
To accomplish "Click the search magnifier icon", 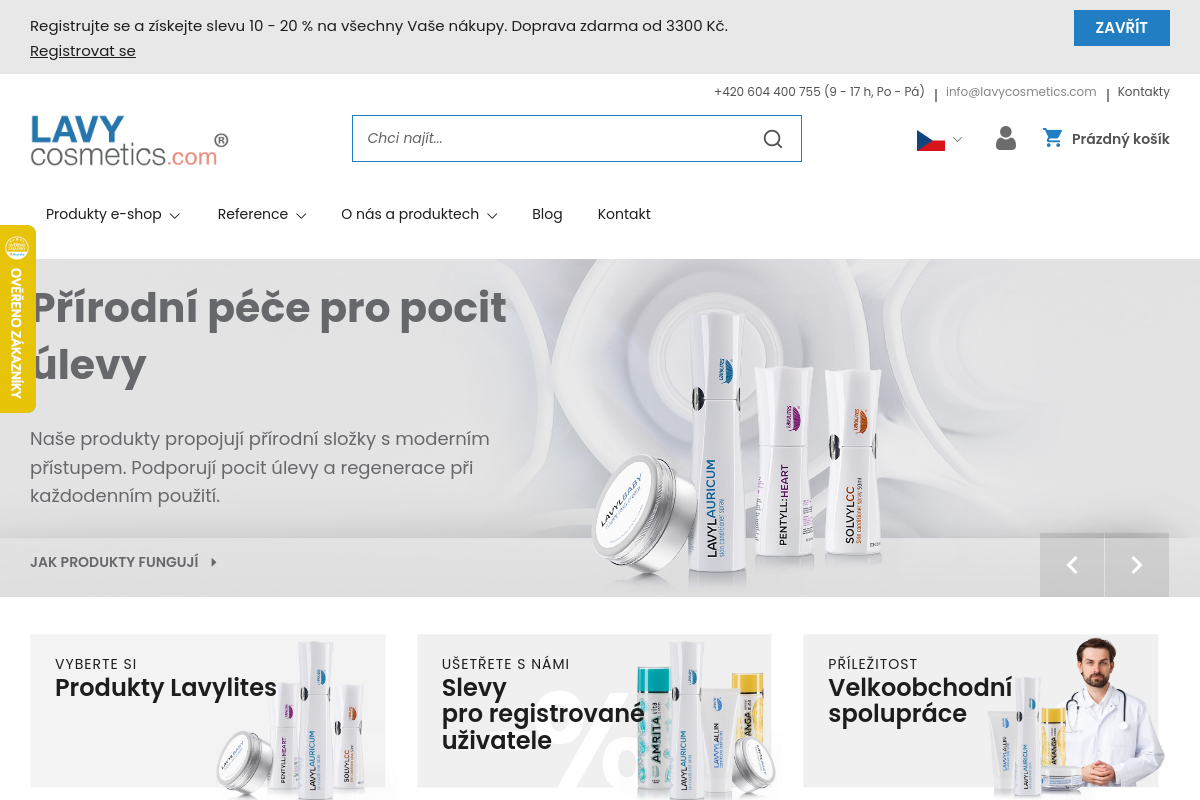I will 772,139.
